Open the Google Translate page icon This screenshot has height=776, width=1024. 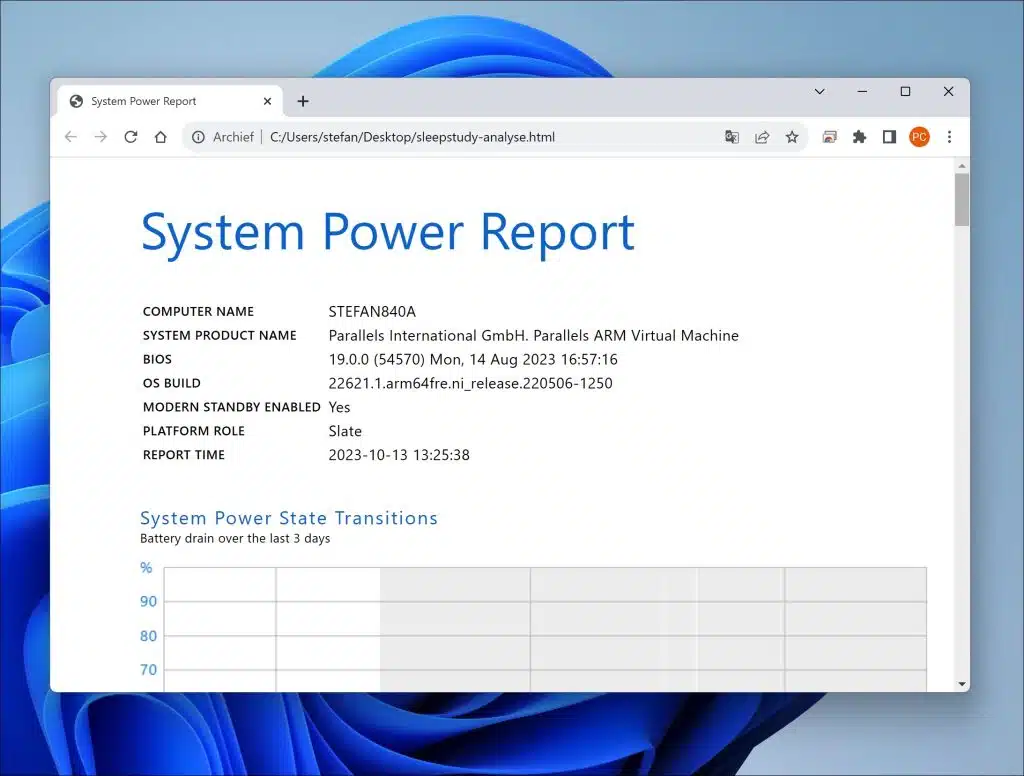(x=732, y=137)
